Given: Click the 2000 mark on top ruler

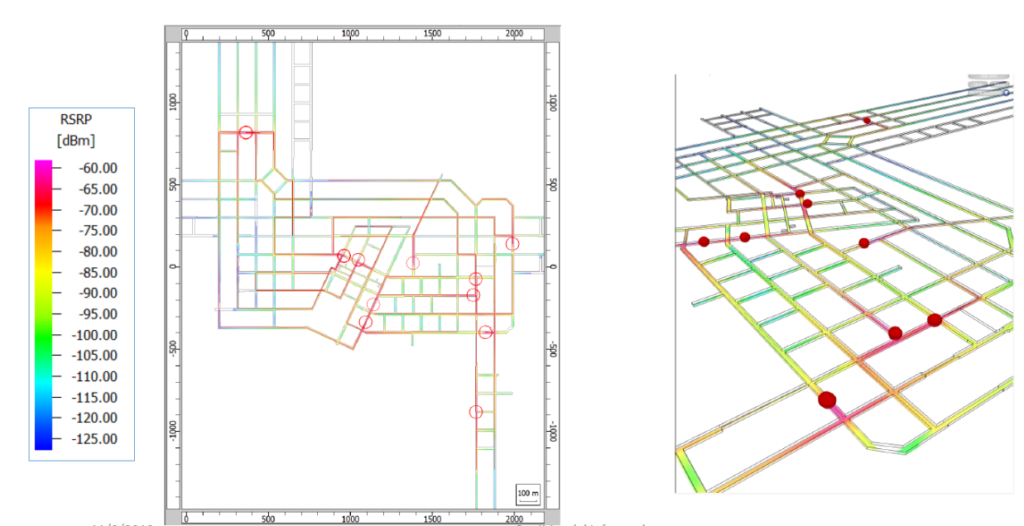Looking at the screenshot, I should pyautogui.click(x=514, y=33).
